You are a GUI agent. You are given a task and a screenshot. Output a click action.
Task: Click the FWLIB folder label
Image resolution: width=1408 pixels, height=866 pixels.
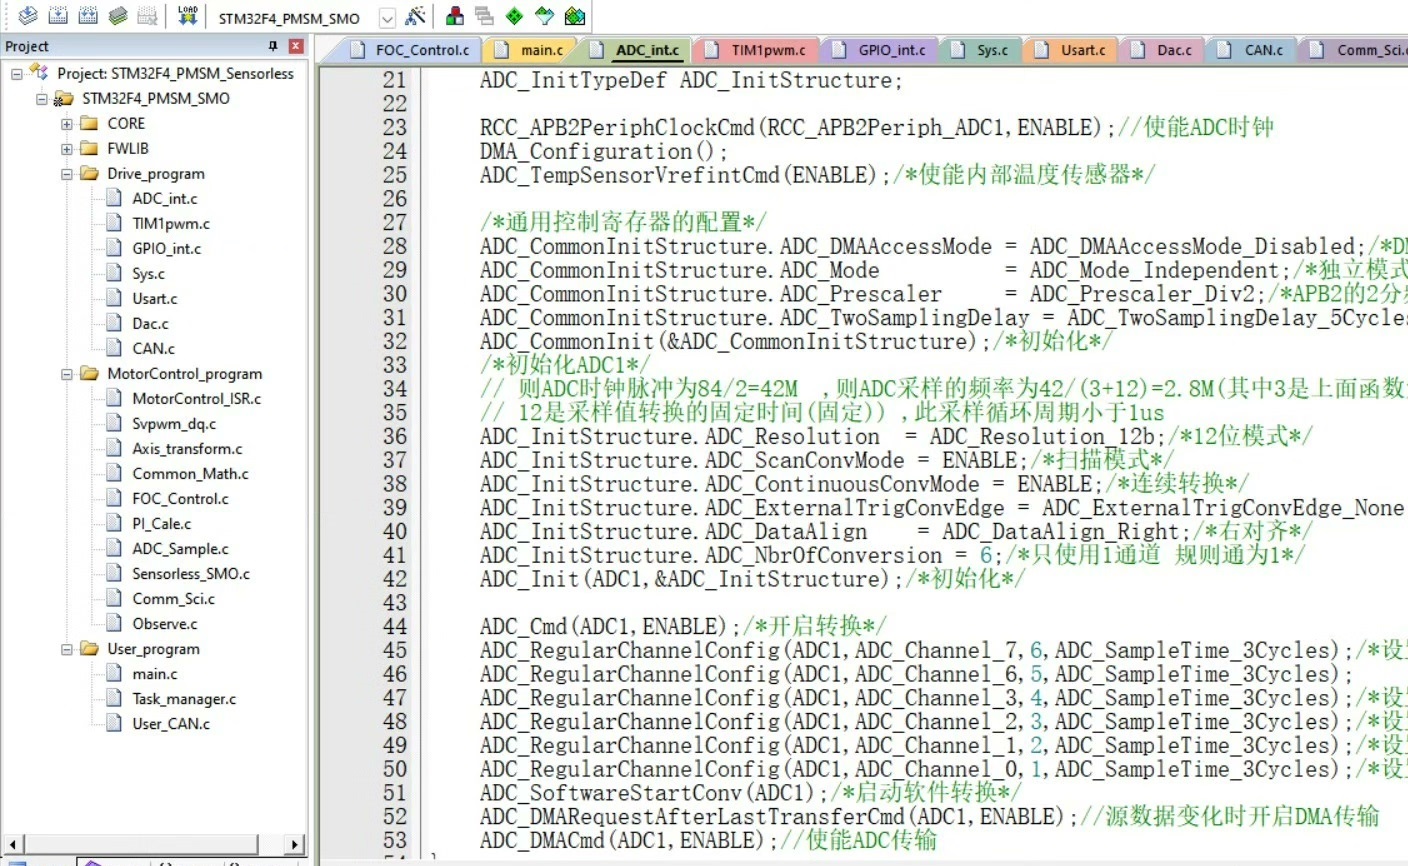128,148
